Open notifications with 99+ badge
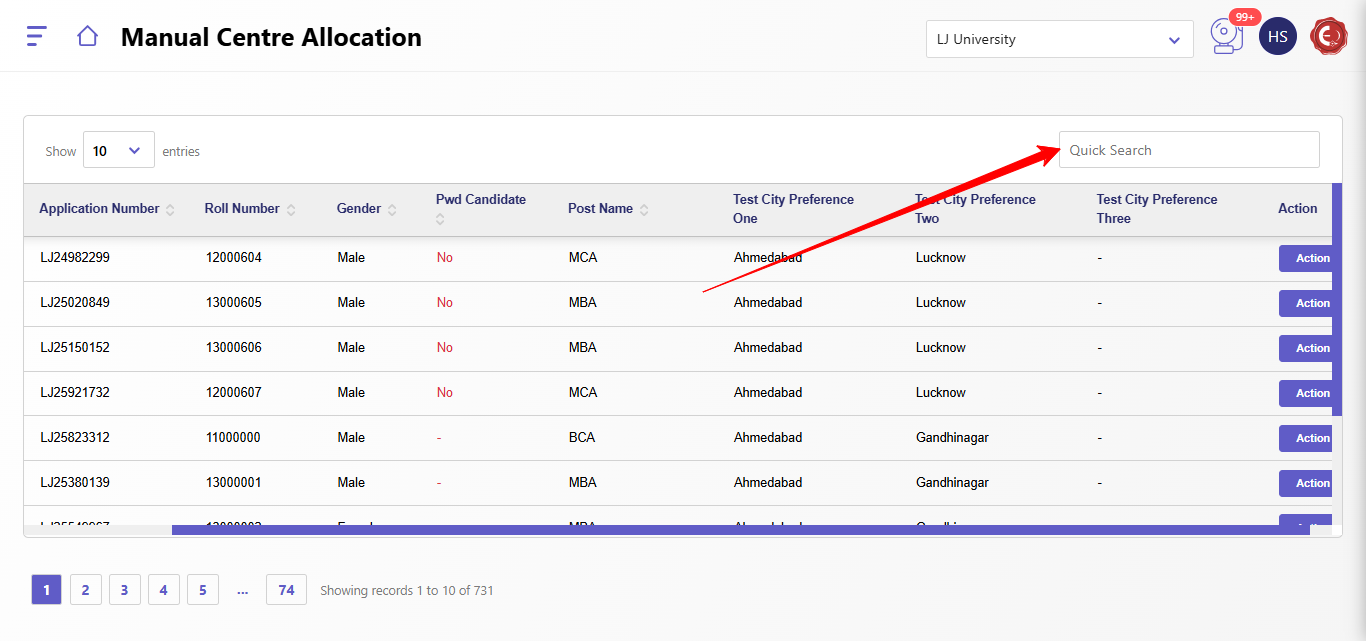 [x=1225, y=36]
